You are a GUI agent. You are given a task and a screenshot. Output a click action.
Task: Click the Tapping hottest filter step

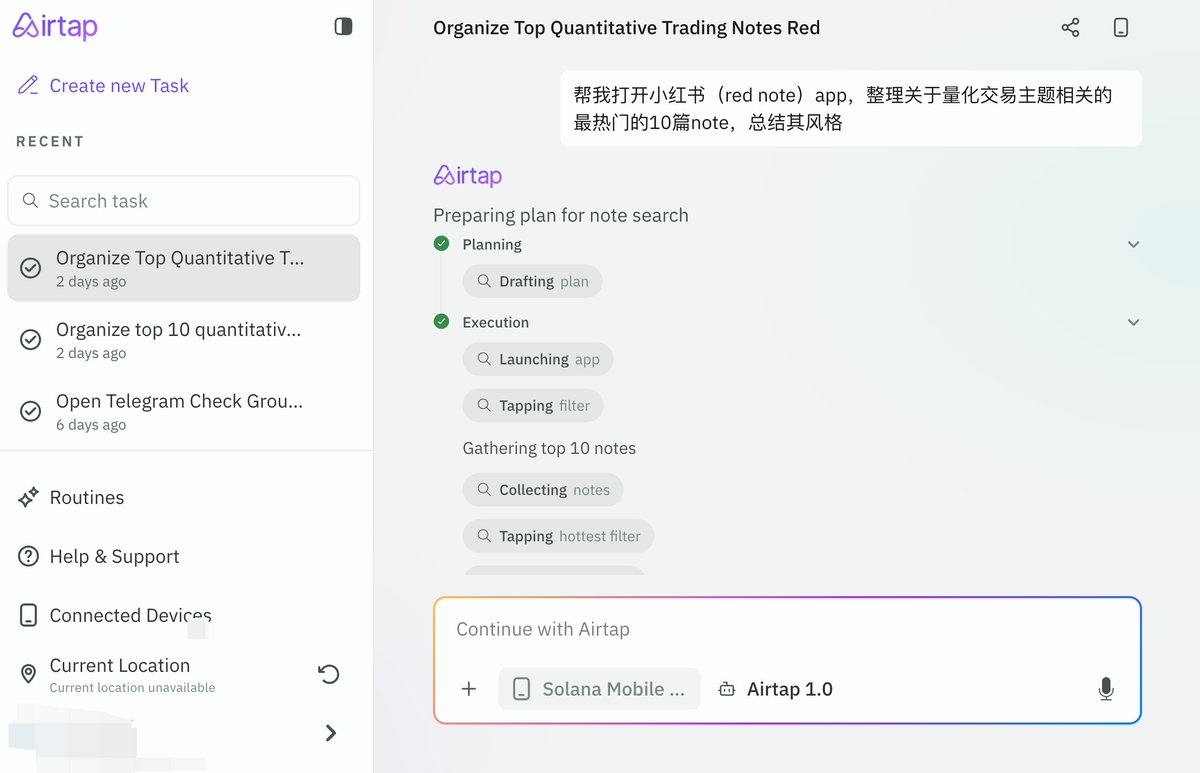pyautogui.click(x=558, y=536)
